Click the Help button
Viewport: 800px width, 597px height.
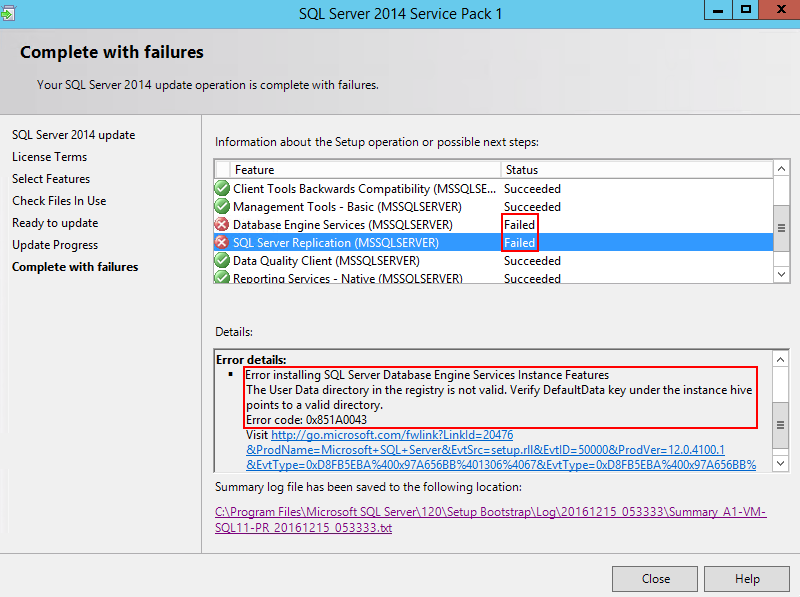coord(747,579)
